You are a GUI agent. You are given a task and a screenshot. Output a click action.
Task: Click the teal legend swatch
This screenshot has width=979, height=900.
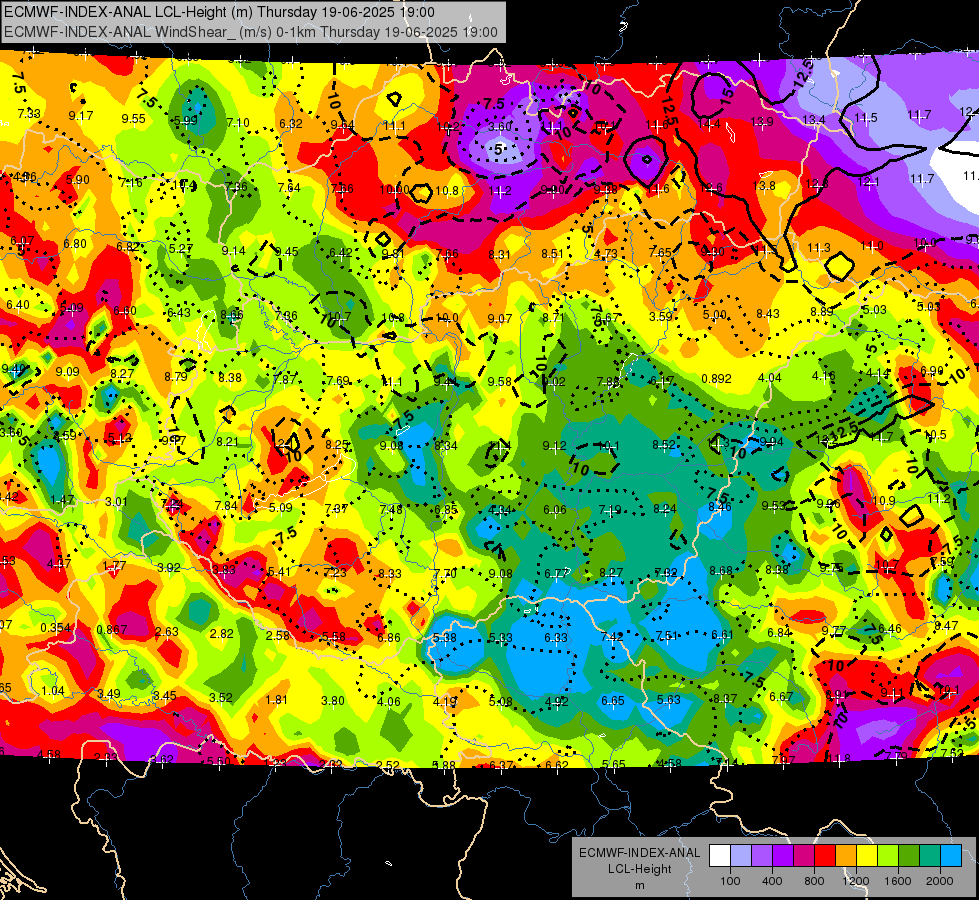[x=929, y=856]
